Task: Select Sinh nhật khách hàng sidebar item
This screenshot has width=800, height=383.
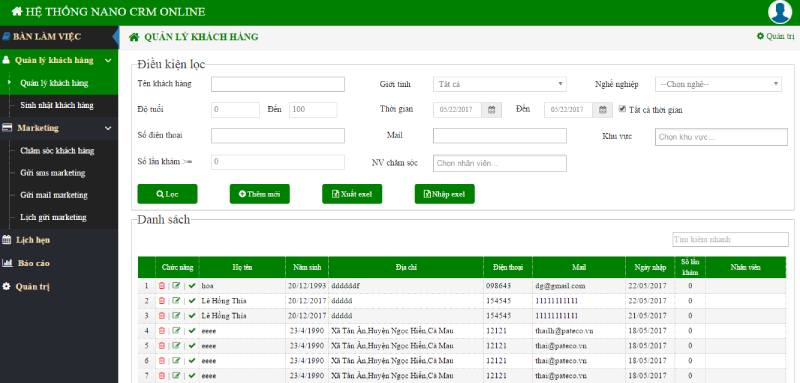Action: [x=57, y=106]
